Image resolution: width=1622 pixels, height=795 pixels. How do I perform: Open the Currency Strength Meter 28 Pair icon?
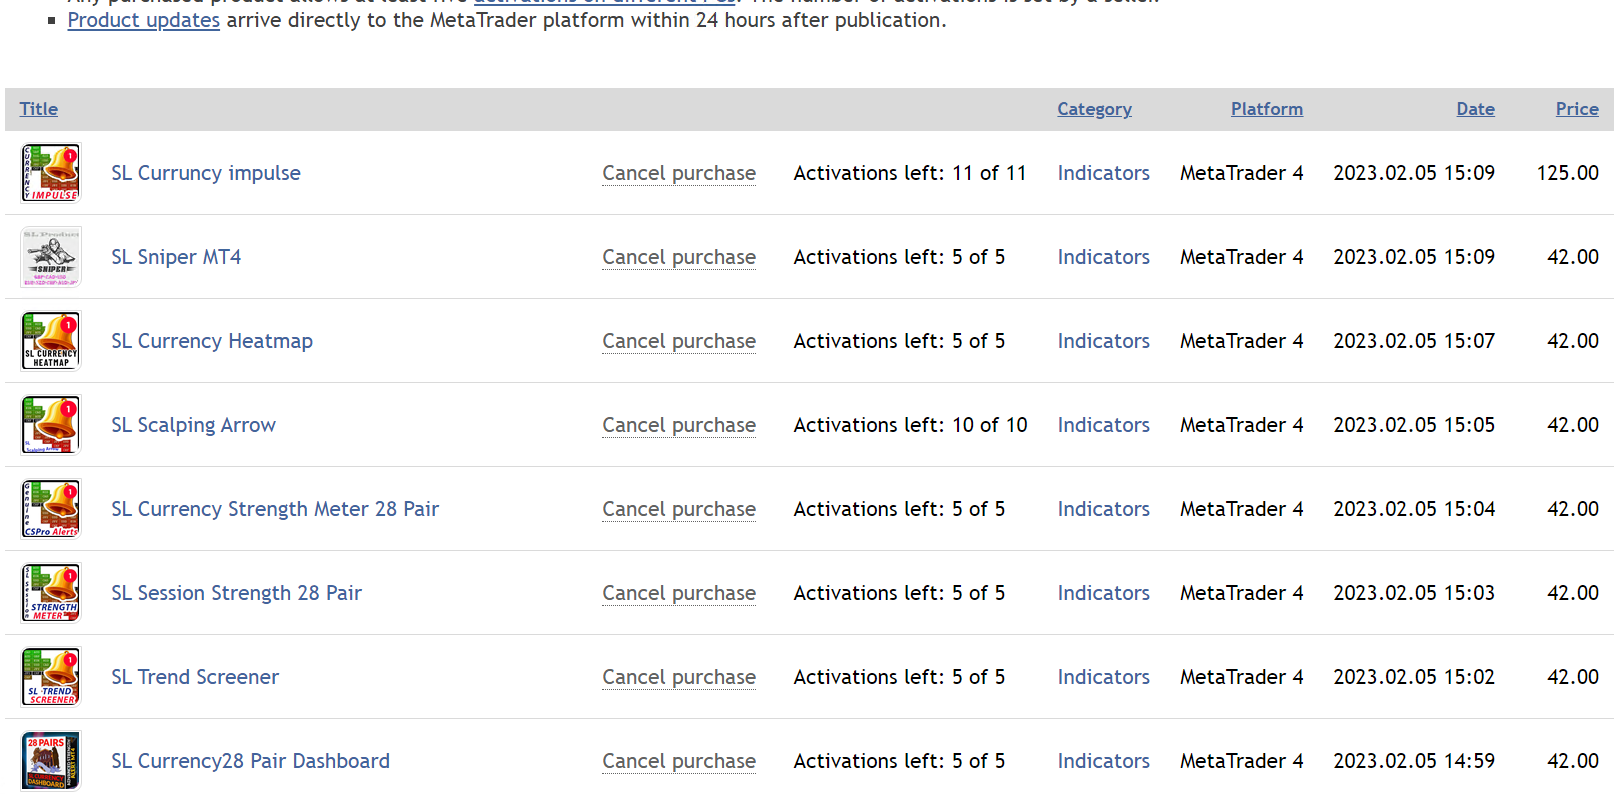point(51,509)
